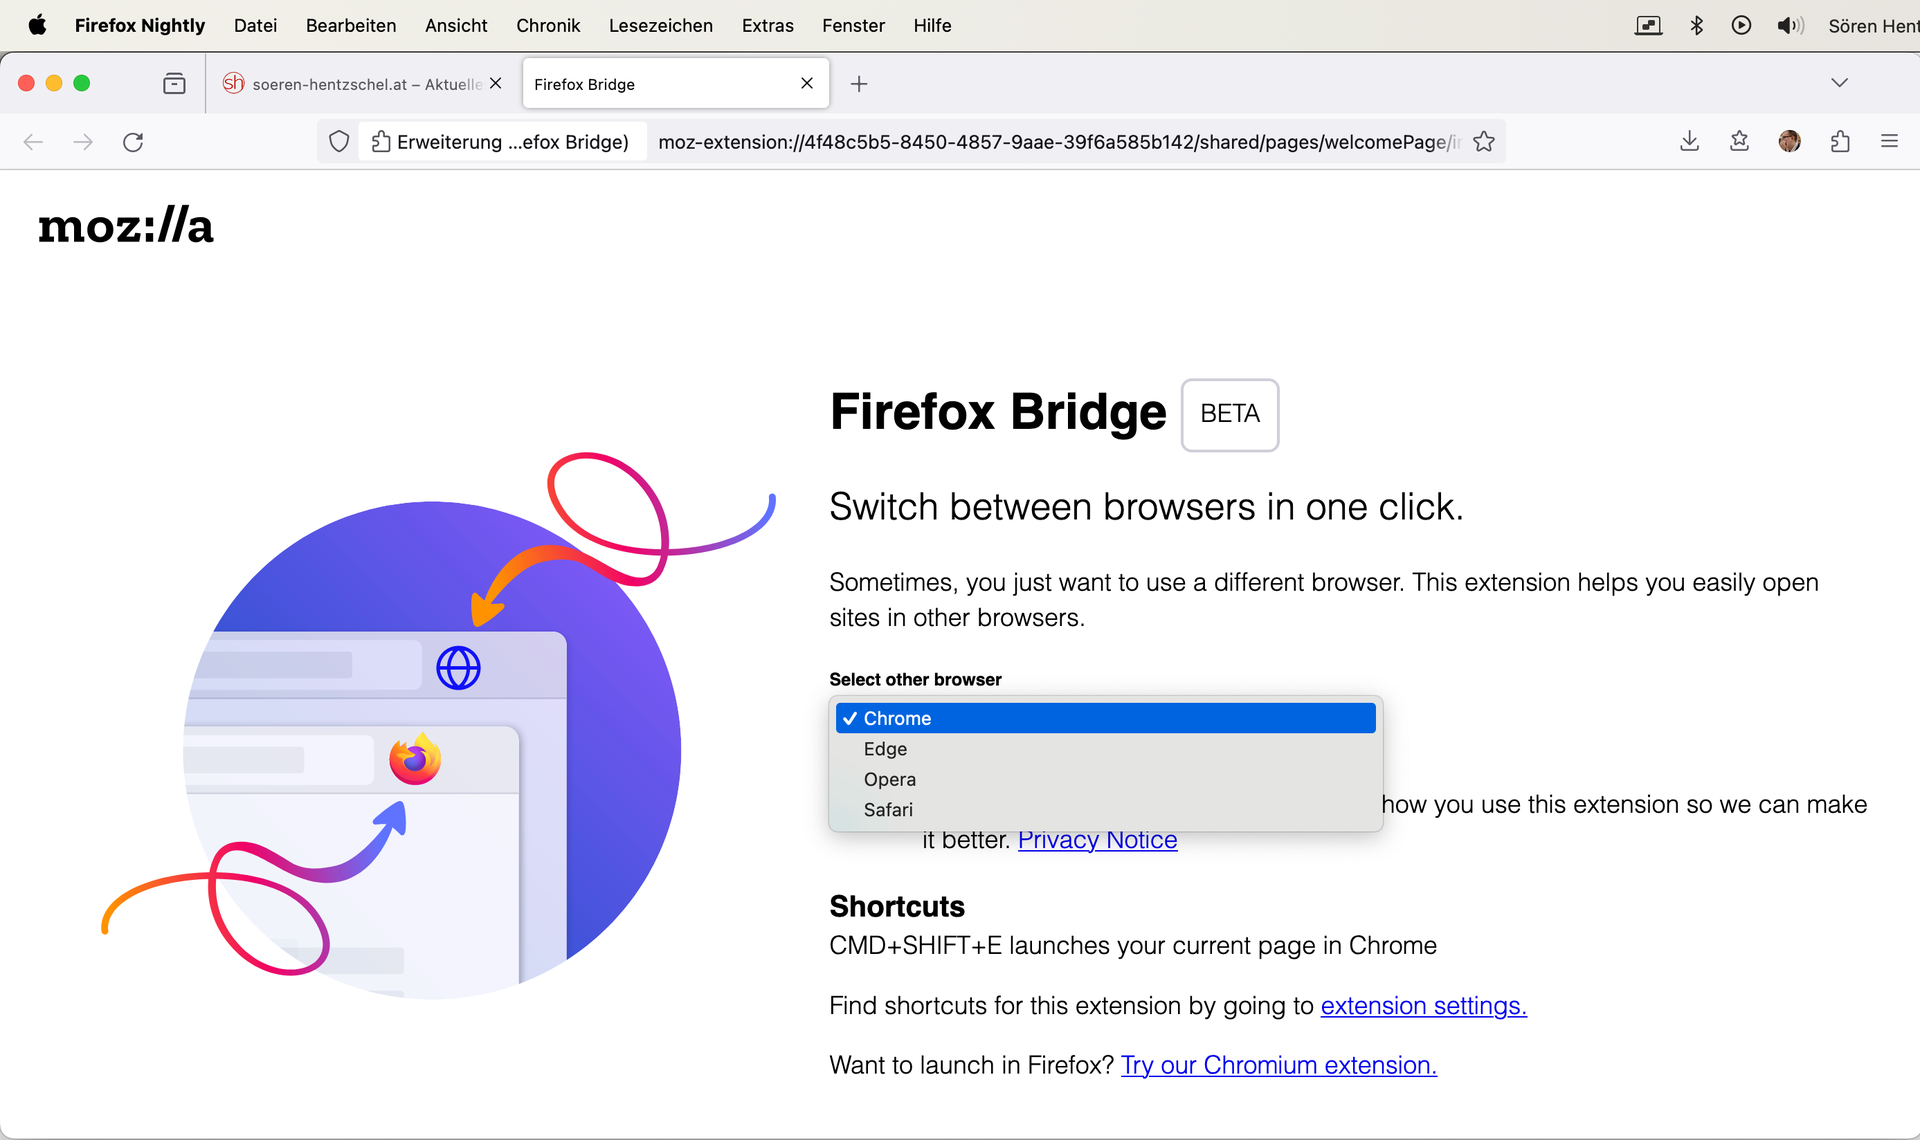1920x1140 pixels.
Task: Follow the extension settings link
Action: tap(1423, 1006)
